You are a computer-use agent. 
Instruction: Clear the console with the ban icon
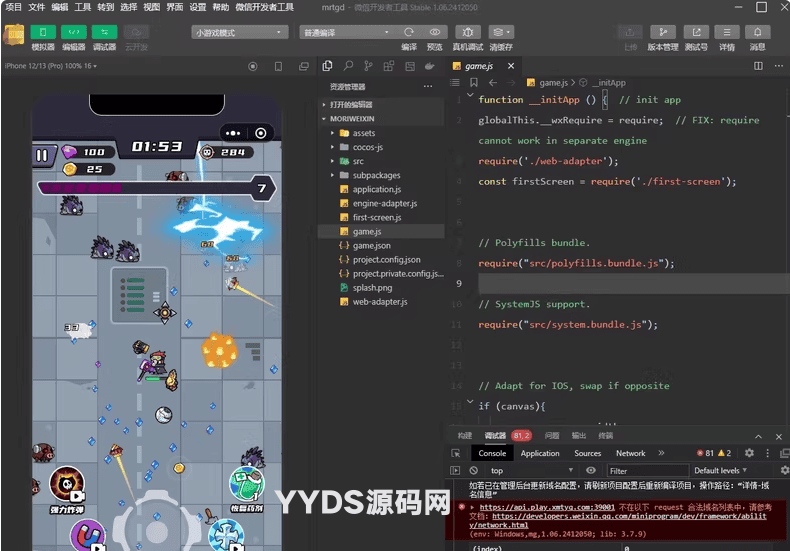[474, 470]
